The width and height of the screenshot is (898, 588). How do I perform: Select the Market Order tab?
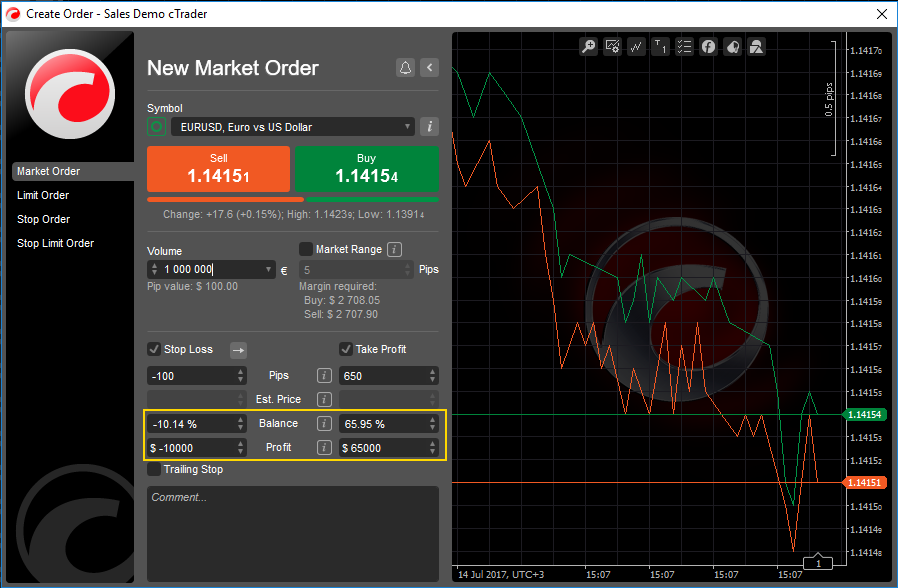coord(73,171)
